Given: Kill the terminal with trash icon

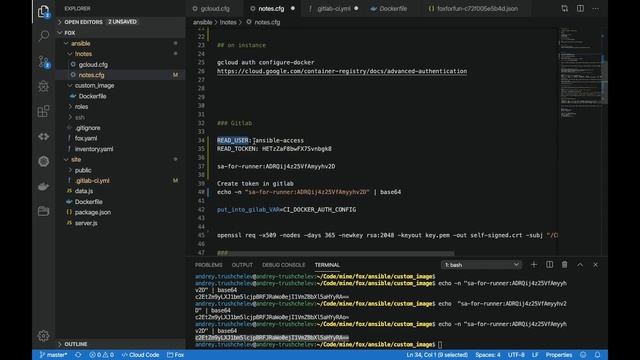Looking at the screenshot, I should pyautogui.click(x=564, y=264).
